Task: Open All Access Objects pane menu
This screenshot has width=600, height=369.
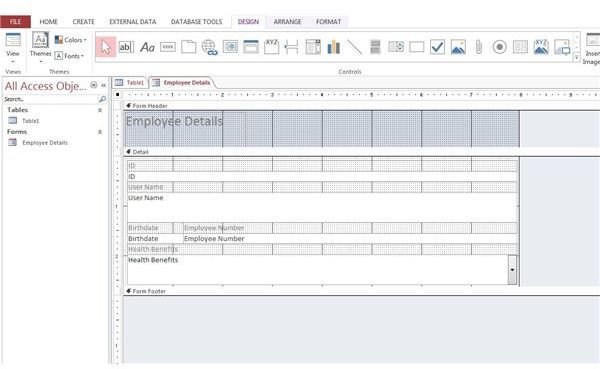Action: pos(94,85)
